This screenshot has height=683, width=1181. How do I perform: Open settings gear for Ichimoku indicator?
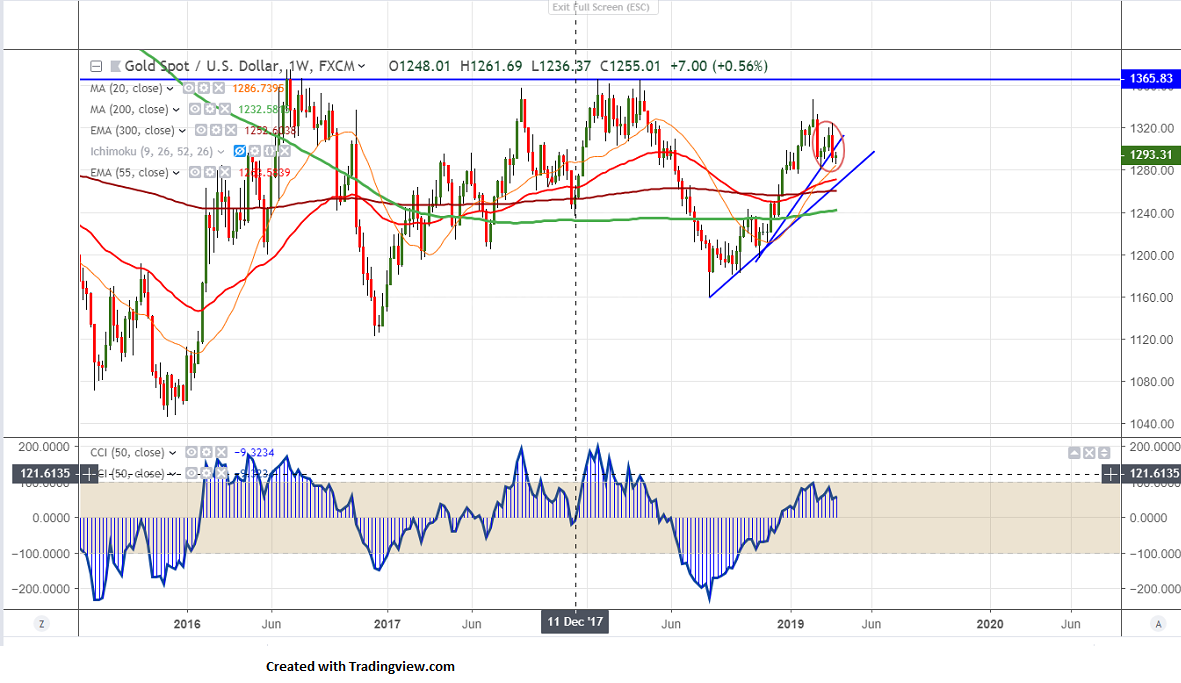coord(255,151)
